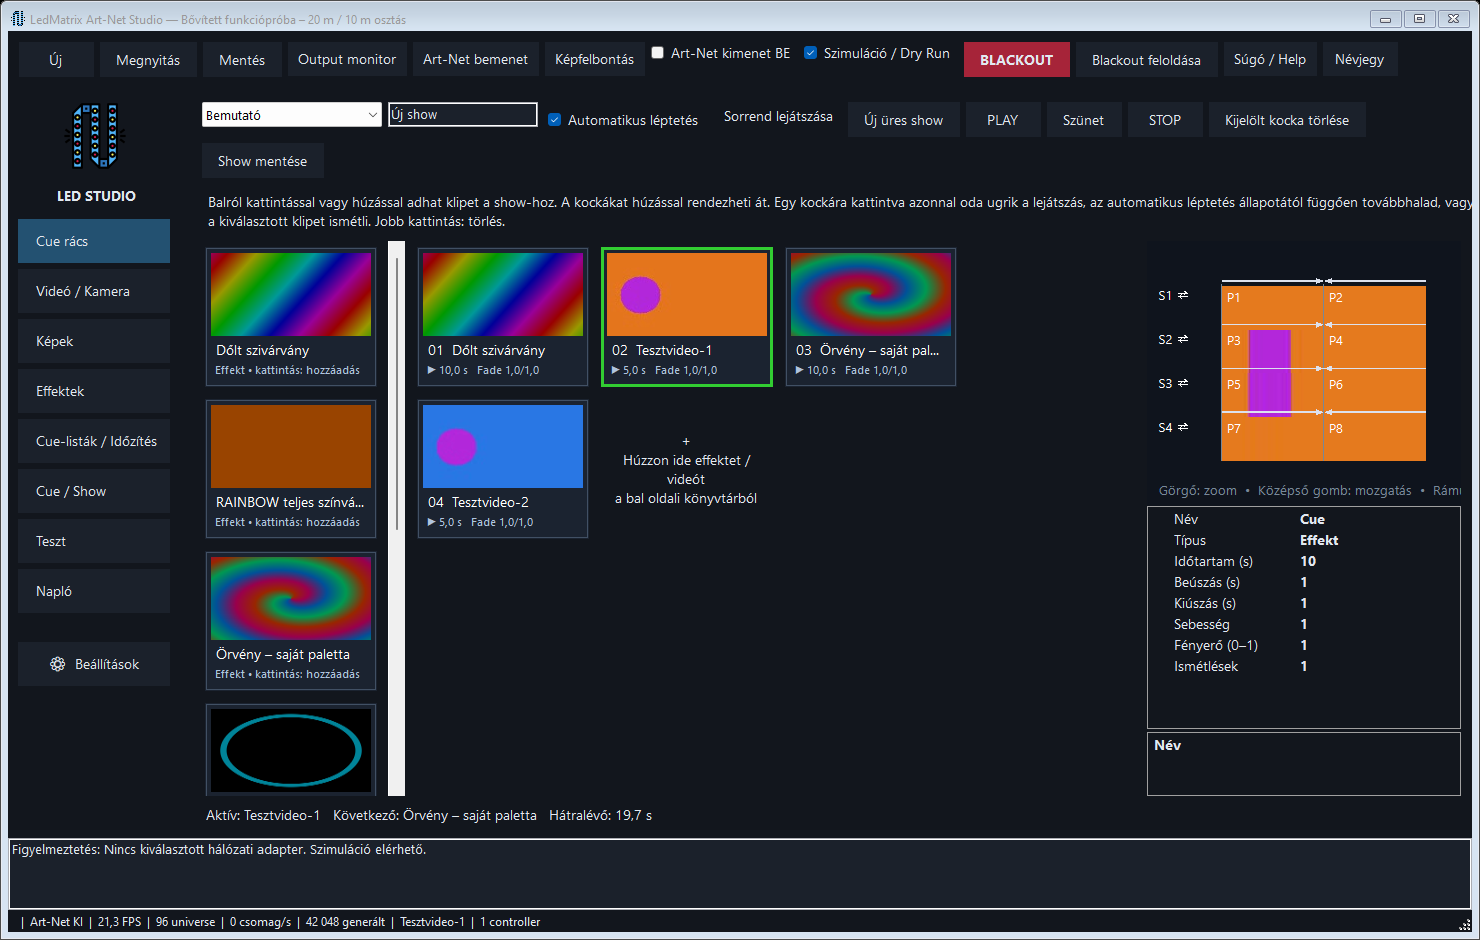The image size is (1480, 940).
Task: Click the swap arrows icon beside S2
Action: pos(1183,339)
